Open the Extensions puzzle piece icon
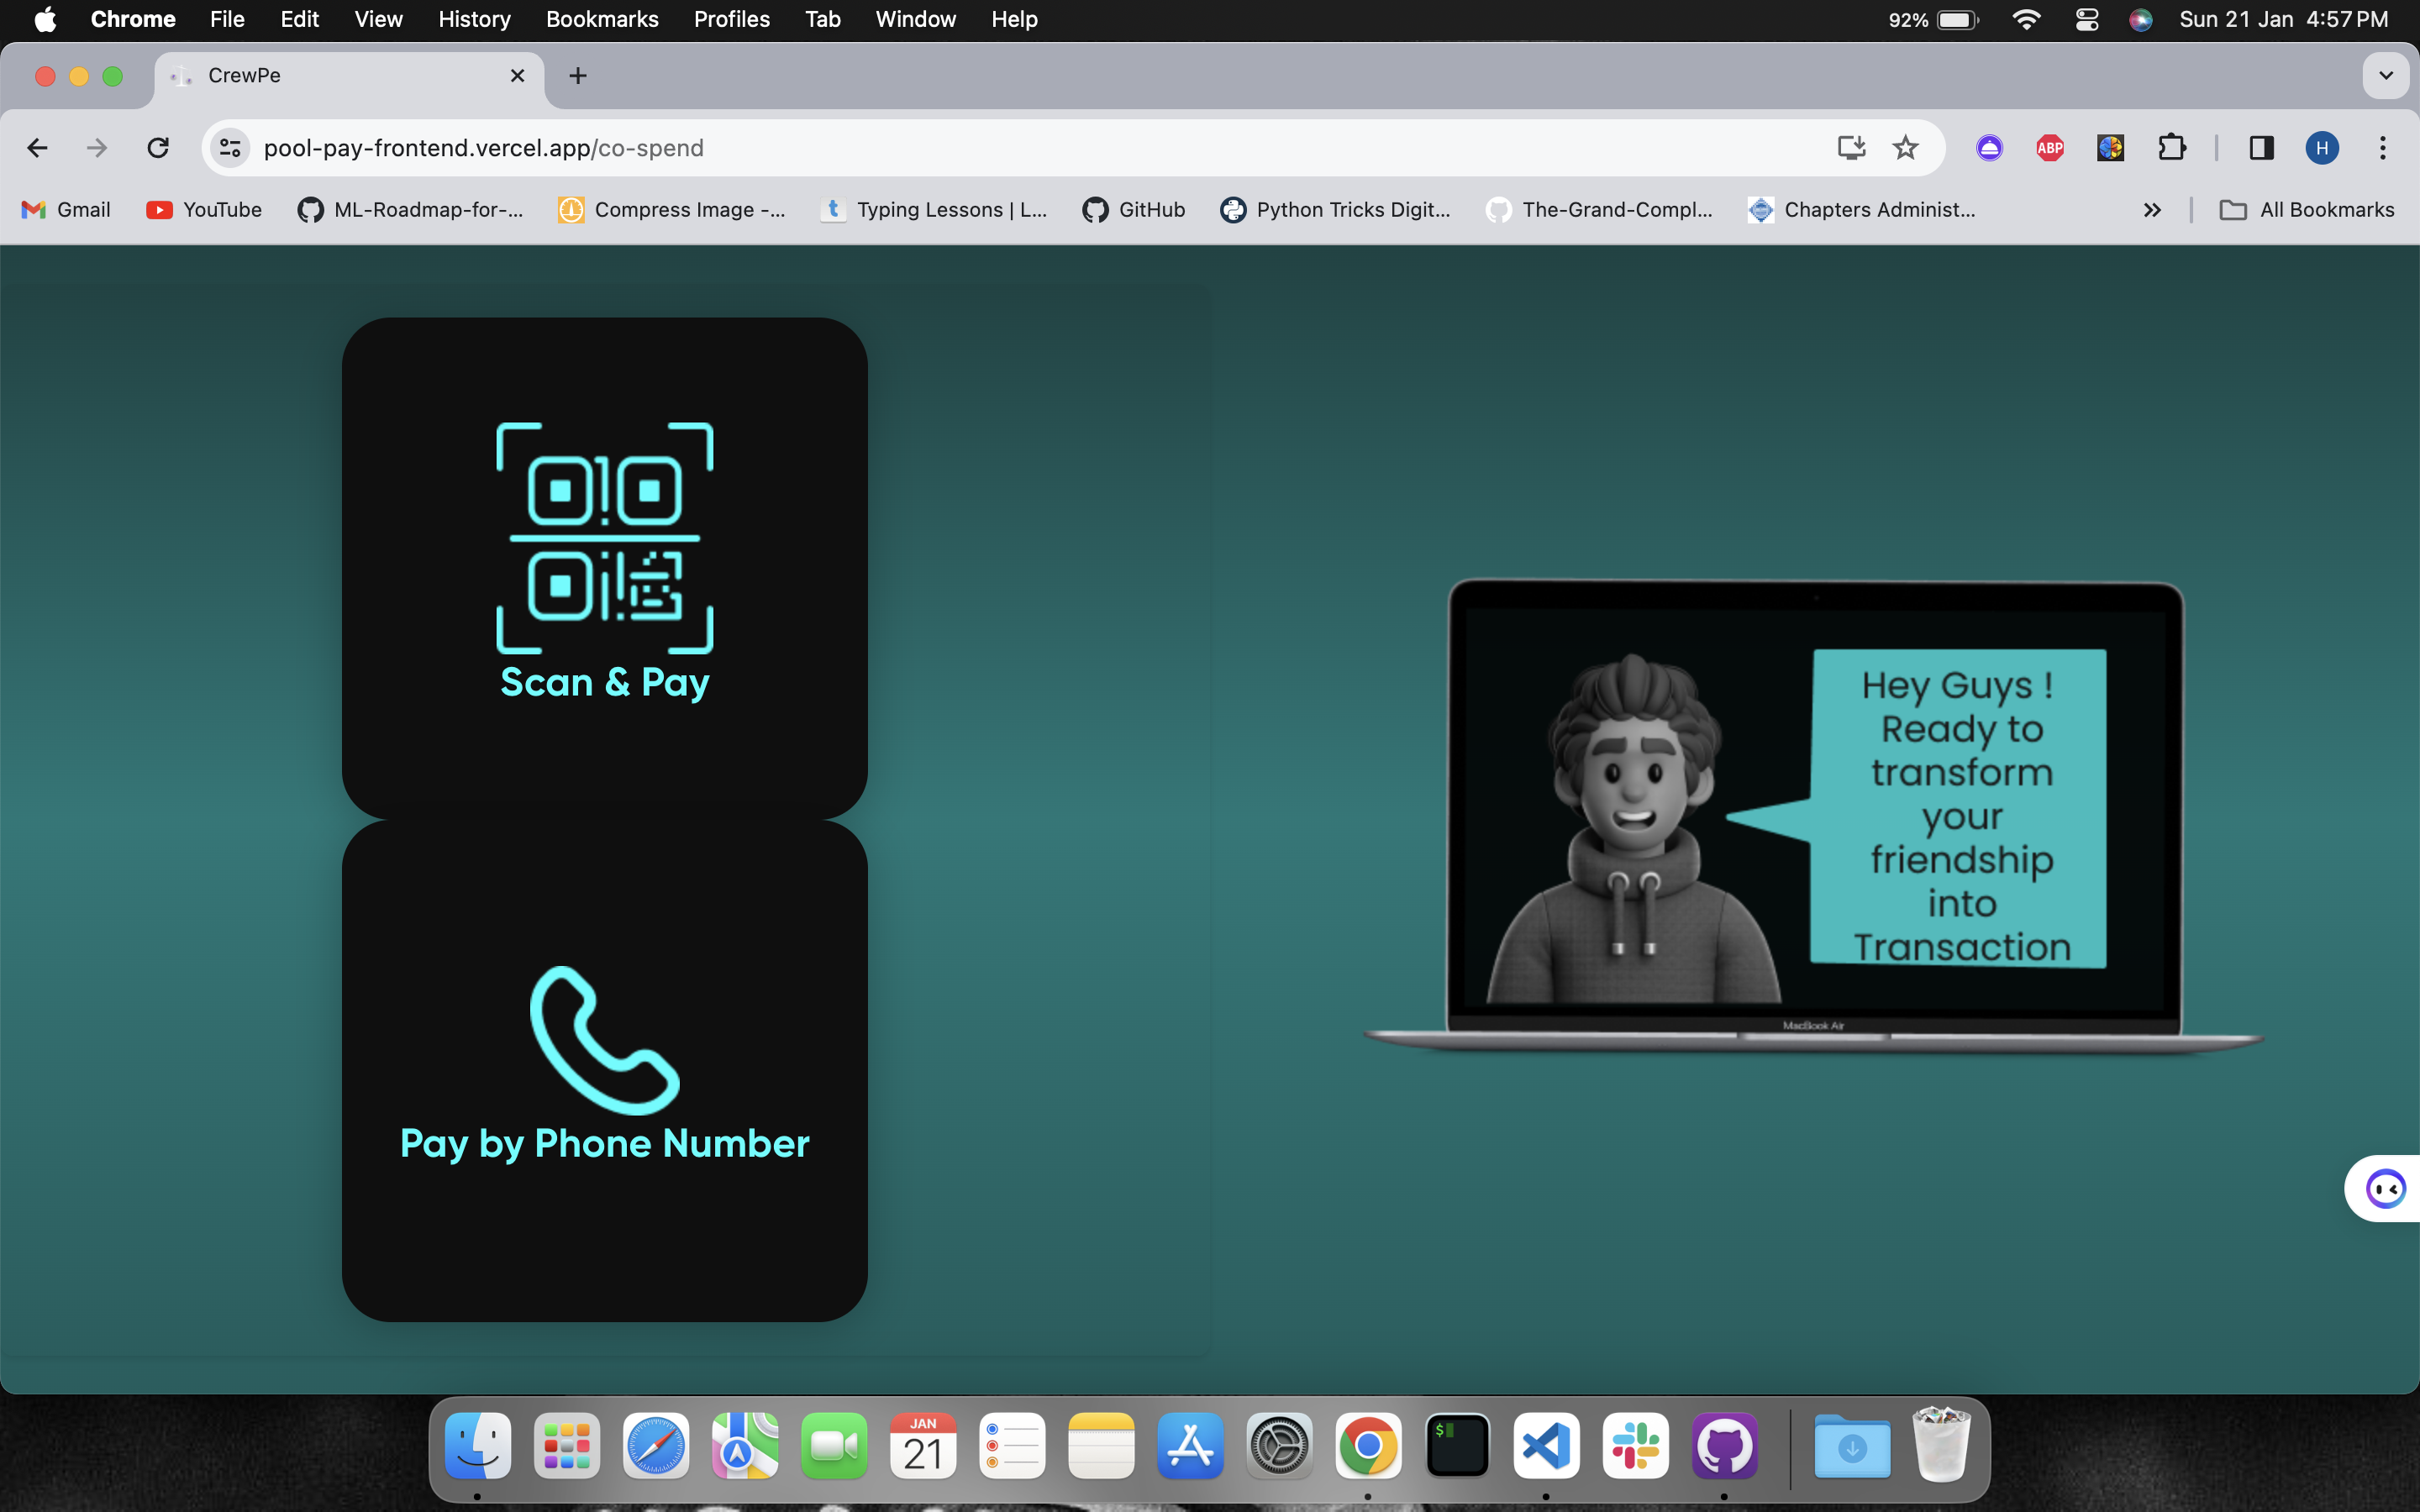Viewport: 2420px width, 1512px height. click(x=2171, y=148)
